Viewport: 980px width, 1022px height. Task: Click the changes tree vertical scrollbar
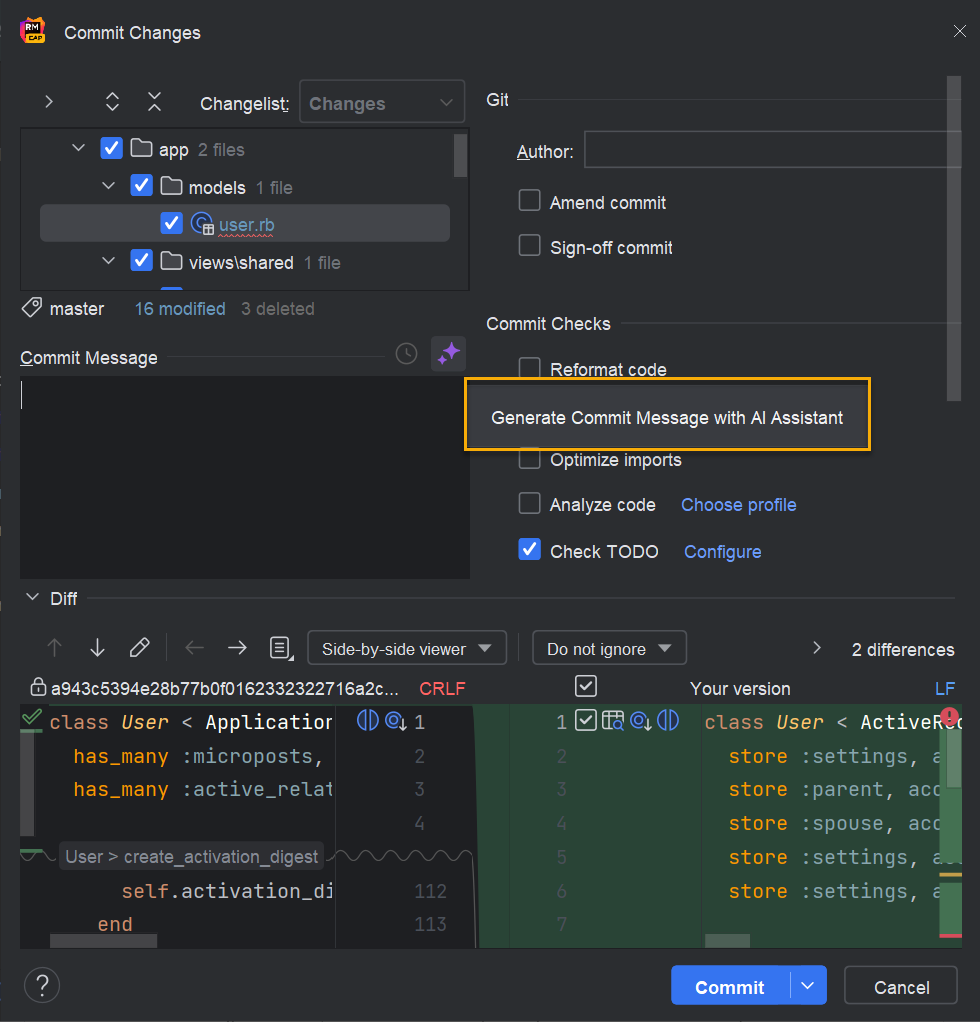tap(461, 156)
